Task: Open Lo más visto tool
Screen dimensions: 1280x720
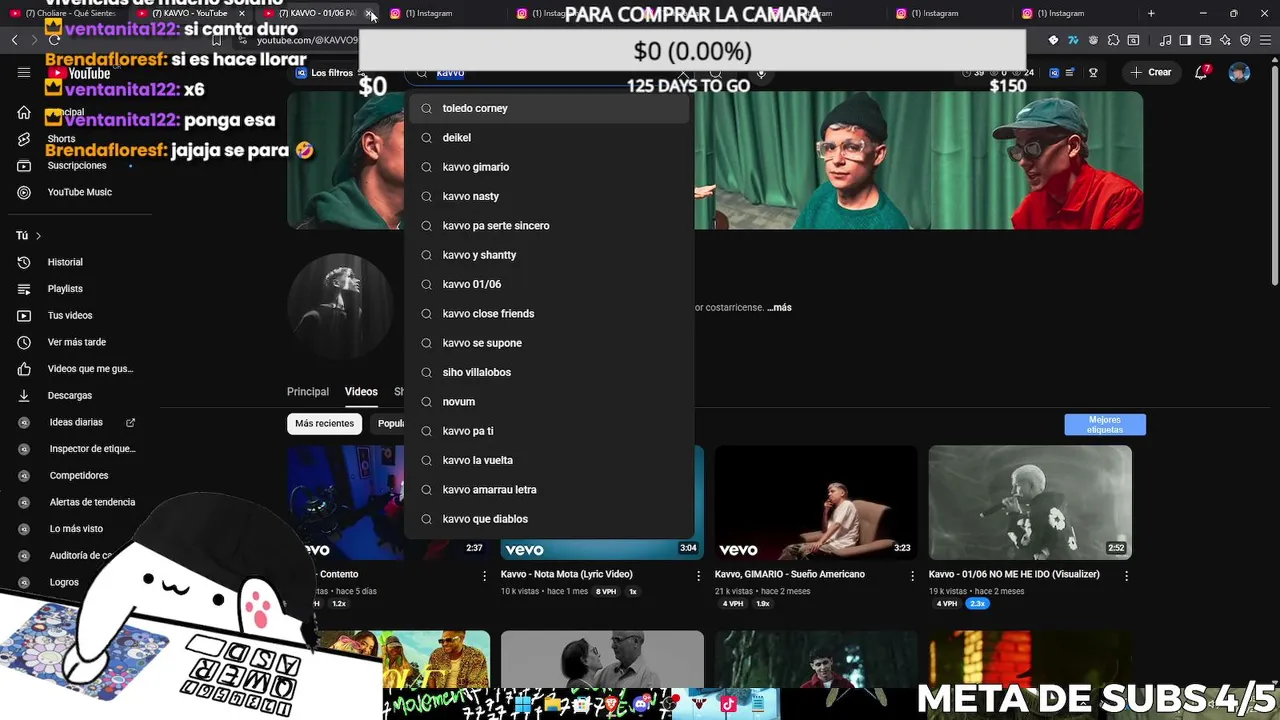Action: click(x=76, y=529)
